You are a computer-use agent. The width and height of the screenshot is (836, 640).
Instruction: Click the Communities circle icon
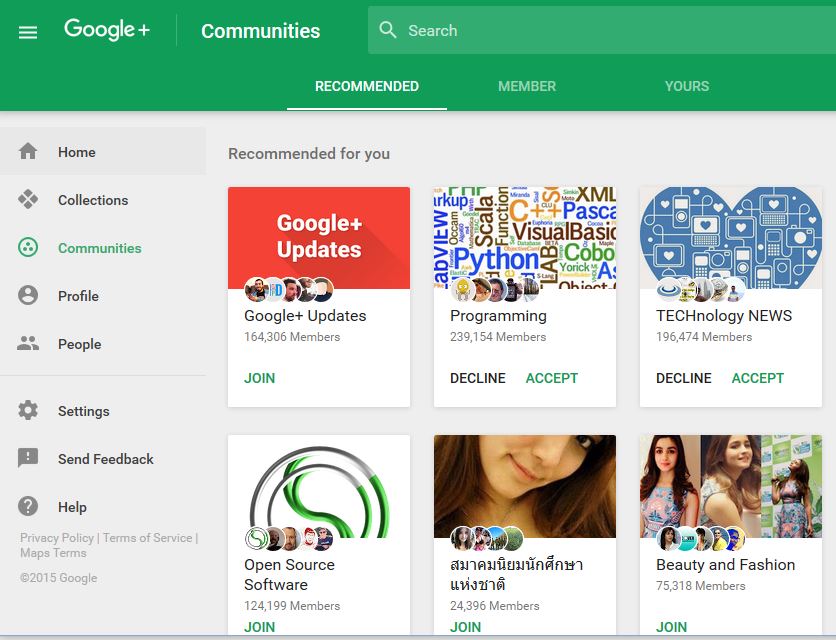tap(28, 247)
